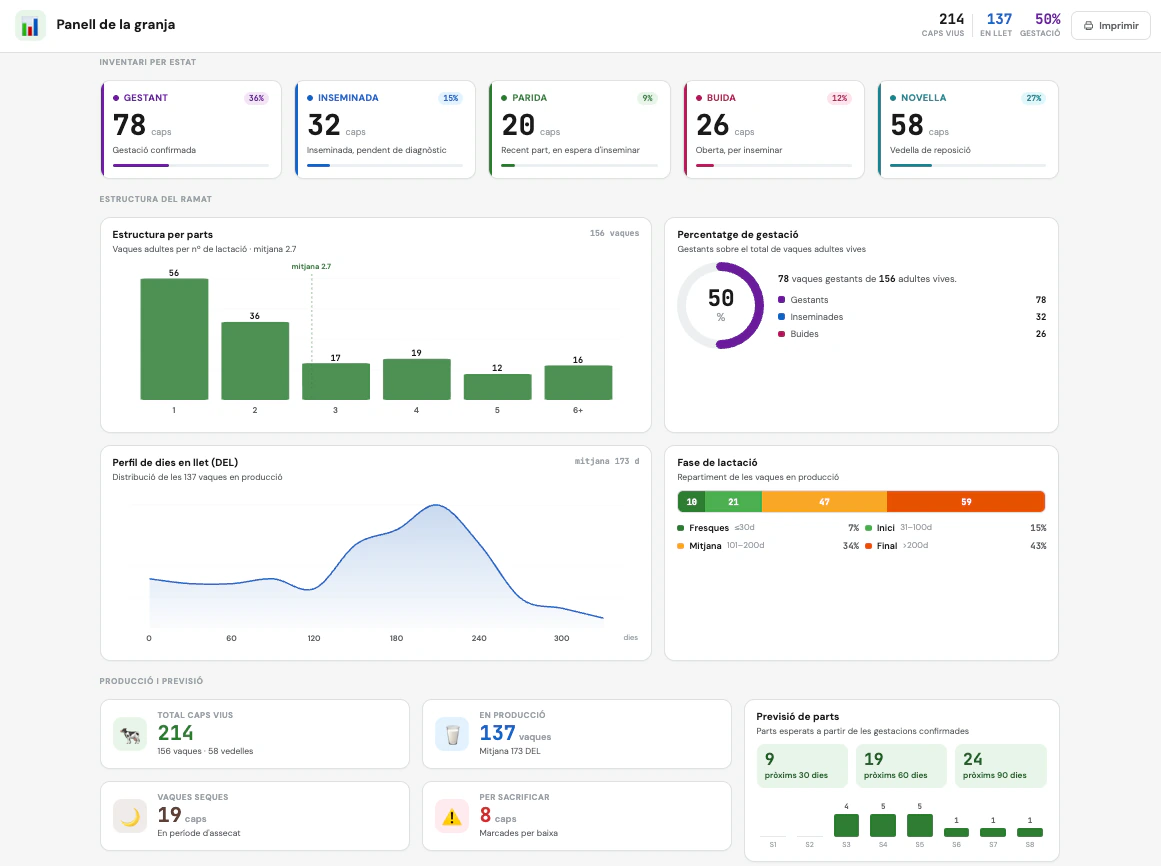
Task: Click the Inici 31–100d legend entry
Action: coord(955,528)
